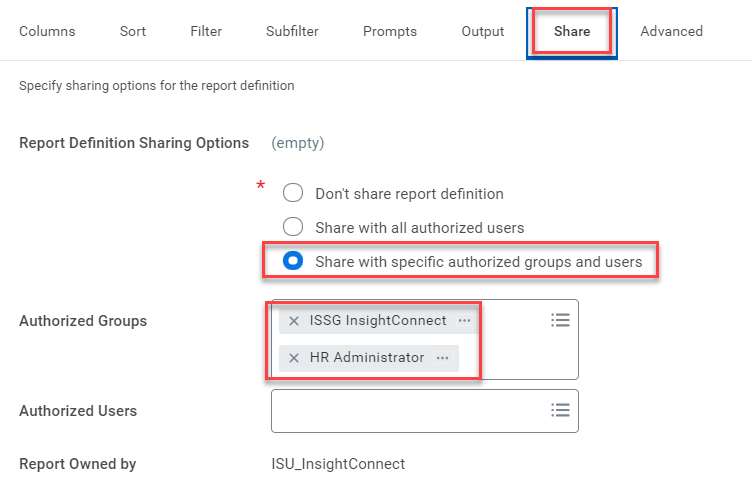Image resolution: width=752 pixels, height=498 pixels.
Task: Switch to the Columns tab
Action: click(47, 31)
